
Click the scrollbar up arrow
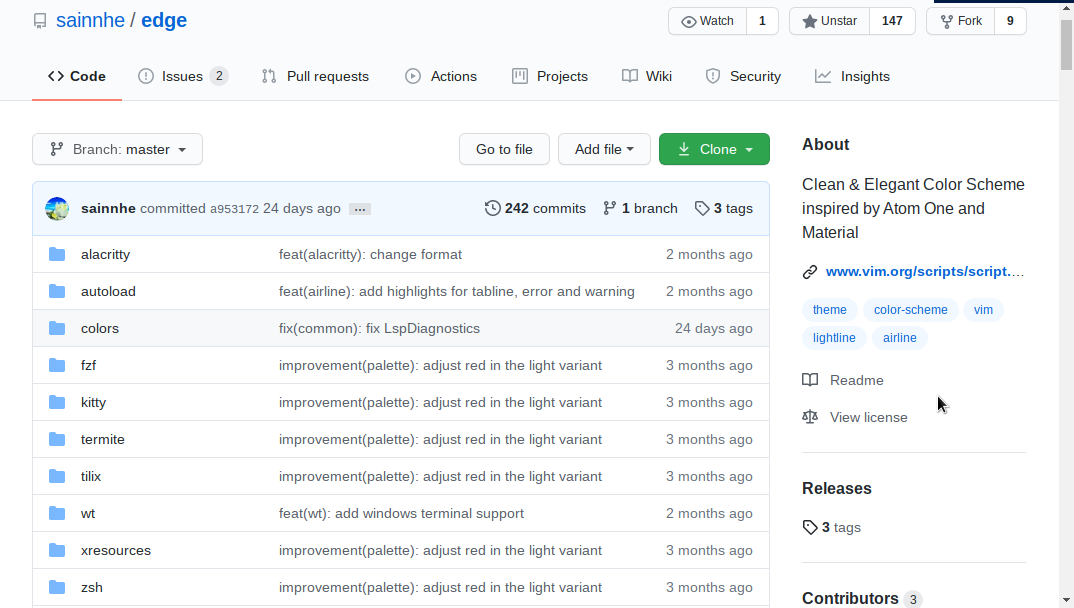pos(1066,10)
